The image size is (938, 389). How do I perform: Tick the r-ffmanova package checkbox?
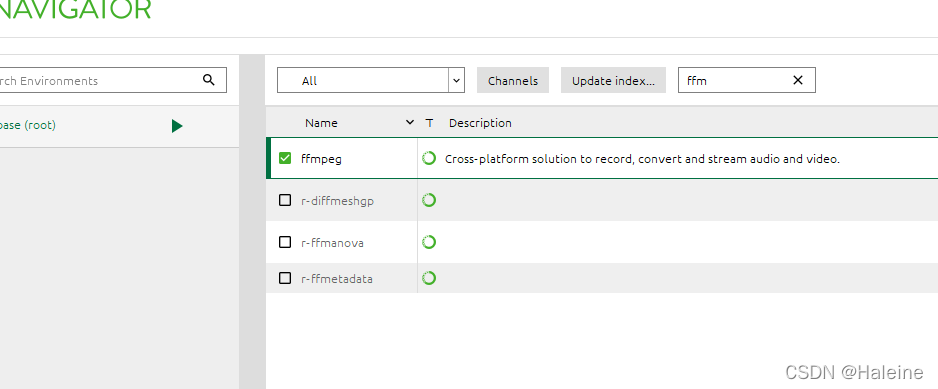285,242
